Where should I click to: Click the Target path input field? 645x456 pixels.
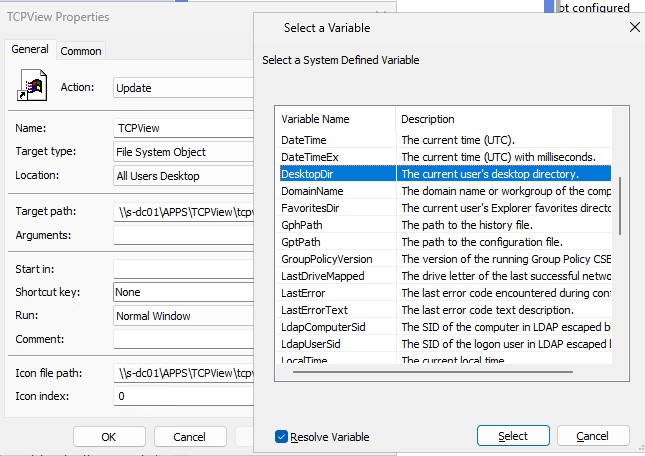pyautogui.click(x=183, y=212)
